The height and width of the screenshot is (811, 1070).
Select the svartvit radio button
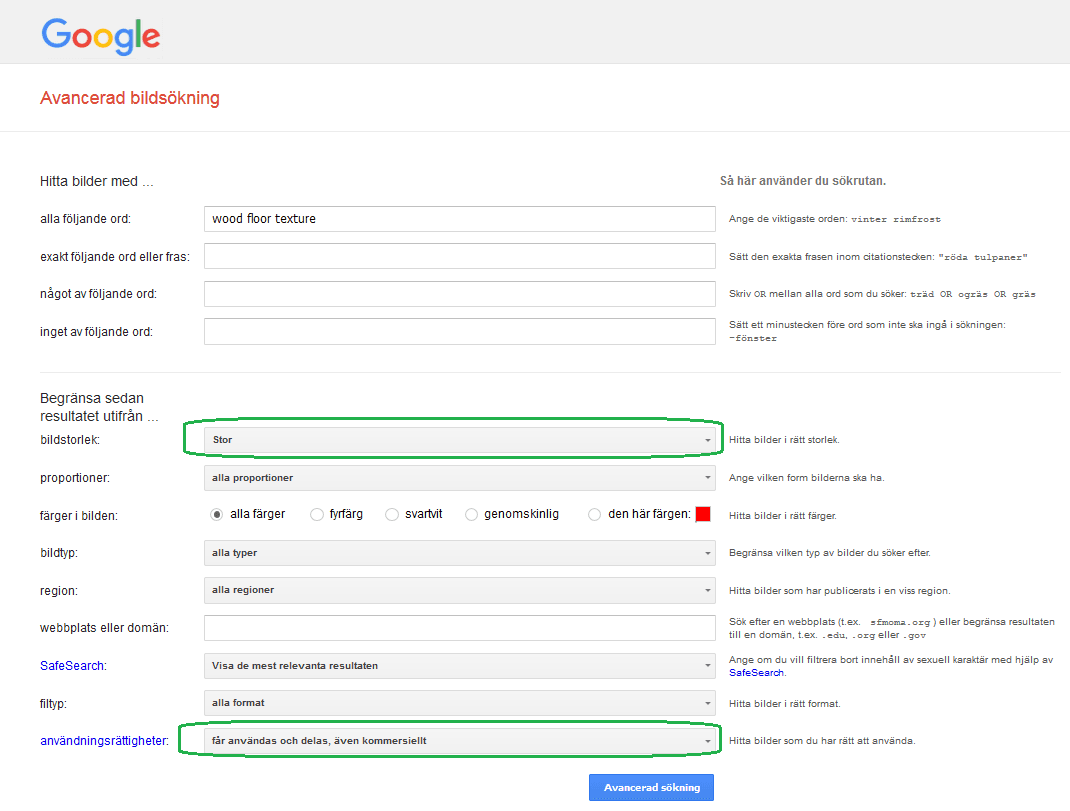point(391,514)
